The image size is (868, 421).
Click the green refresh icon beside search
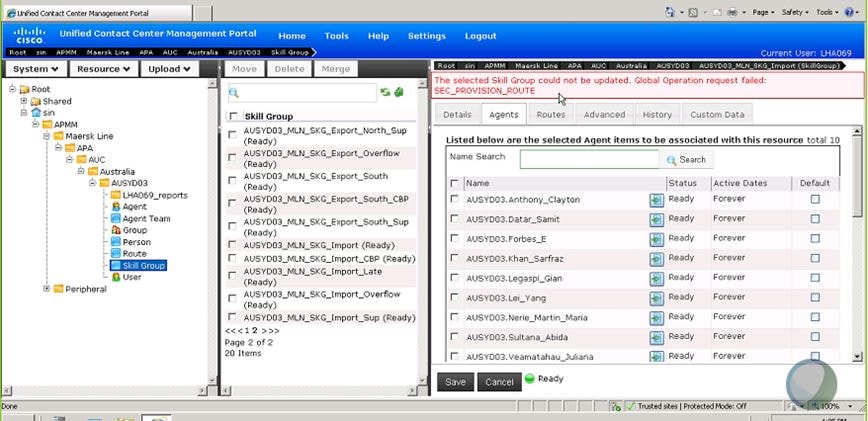pos(385,92)
